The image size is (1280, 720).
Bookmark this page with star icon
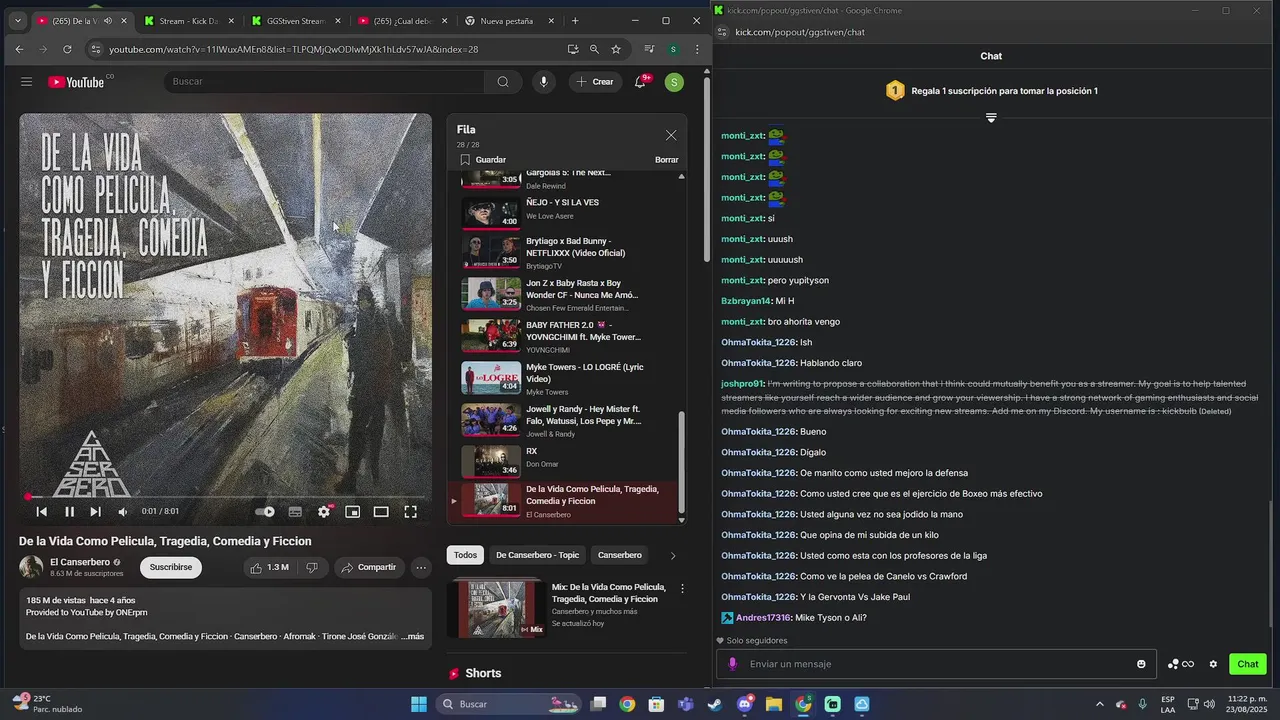tap(616, 49)
